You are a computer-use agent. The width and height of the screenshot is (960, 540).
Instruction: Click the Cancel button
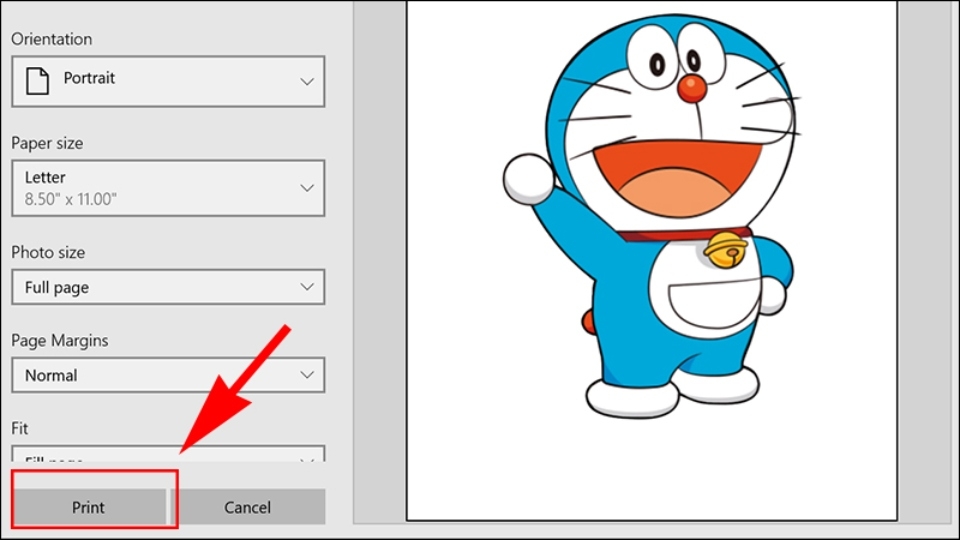[x=247, y=507]
